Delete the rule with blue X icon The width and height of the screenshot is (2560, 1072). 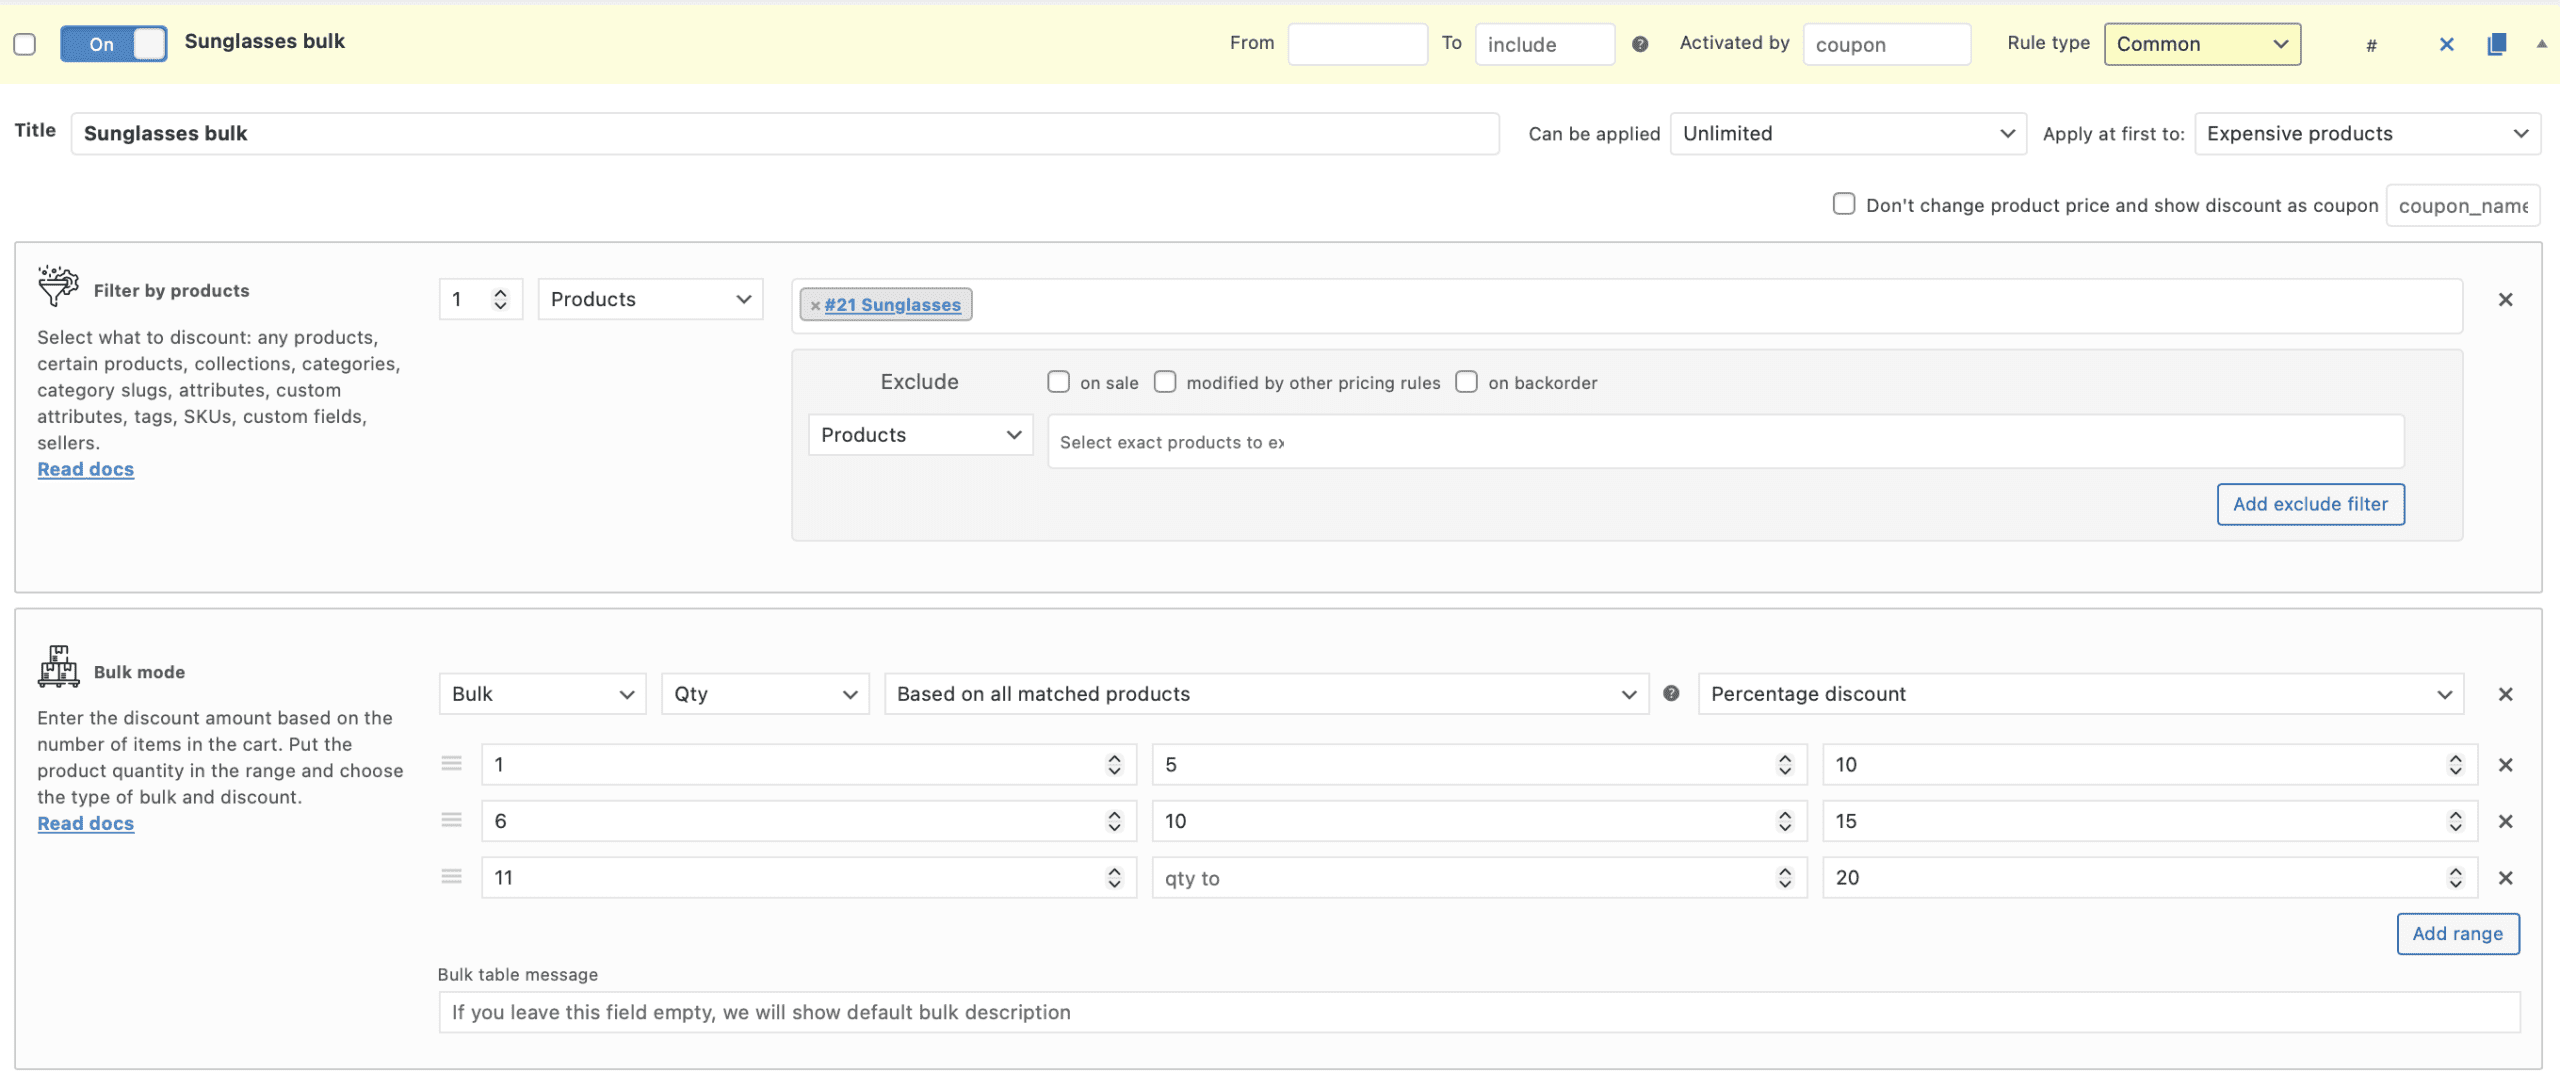click(x=2446, y=44)
